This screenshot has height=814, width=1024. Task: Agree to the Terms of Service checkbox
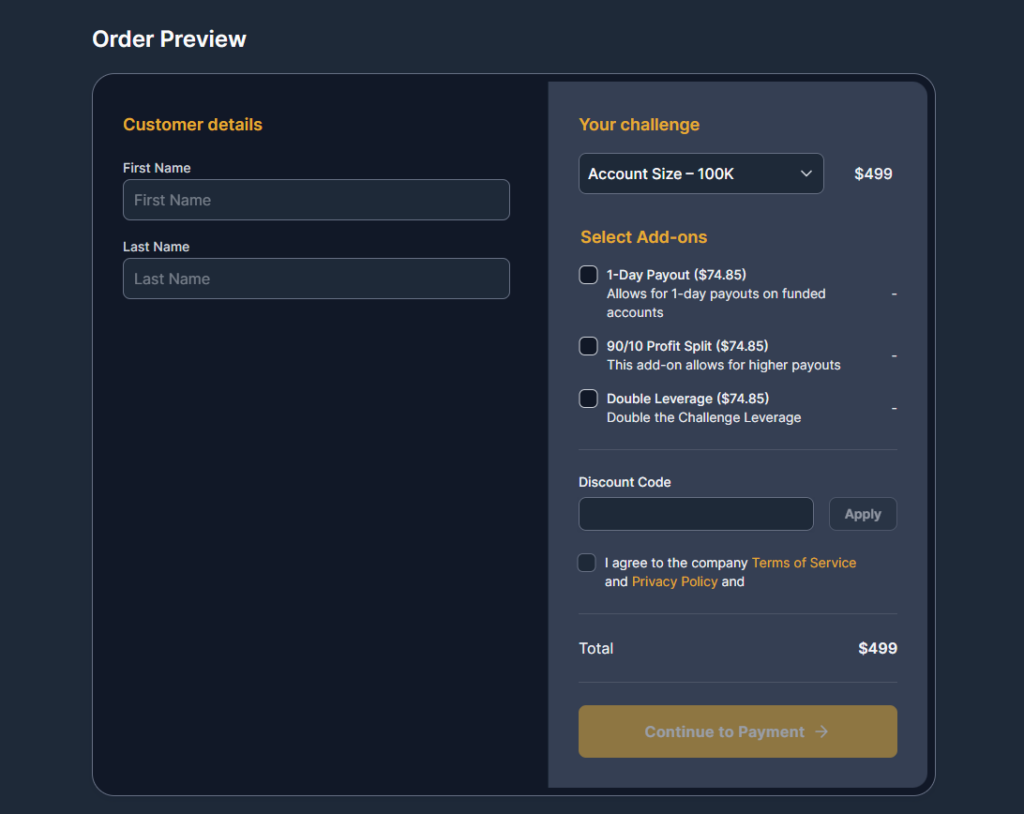coord(587,563)
